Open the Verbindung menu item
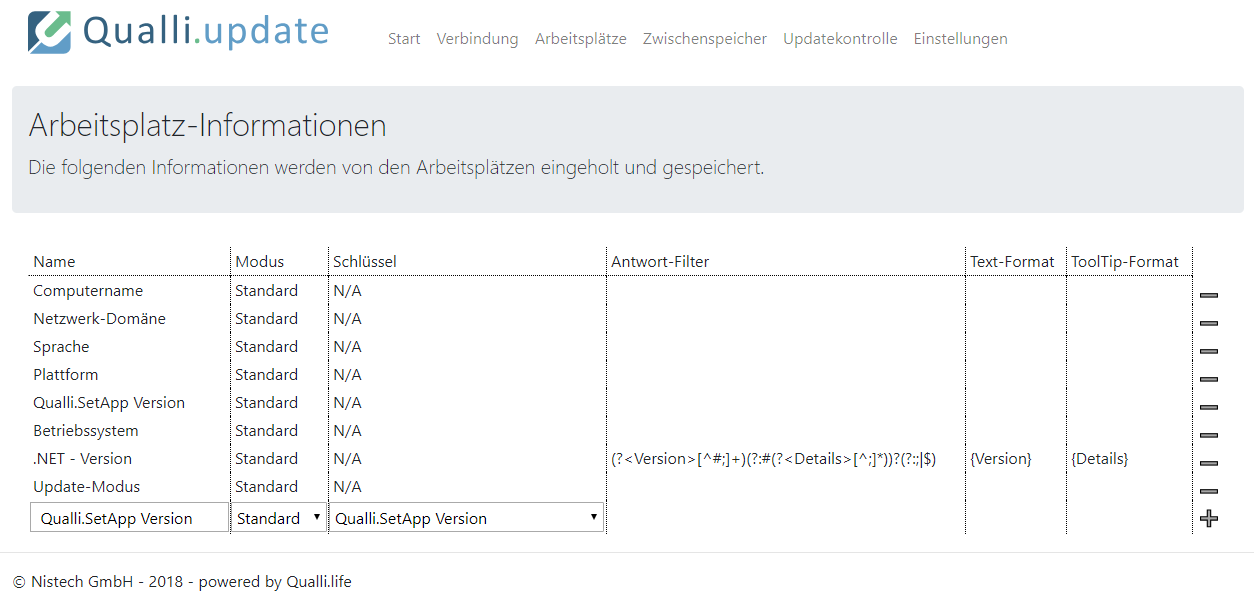Viewport: 1254px width, 603px height. pyautogui.click(x=477, y=39)
